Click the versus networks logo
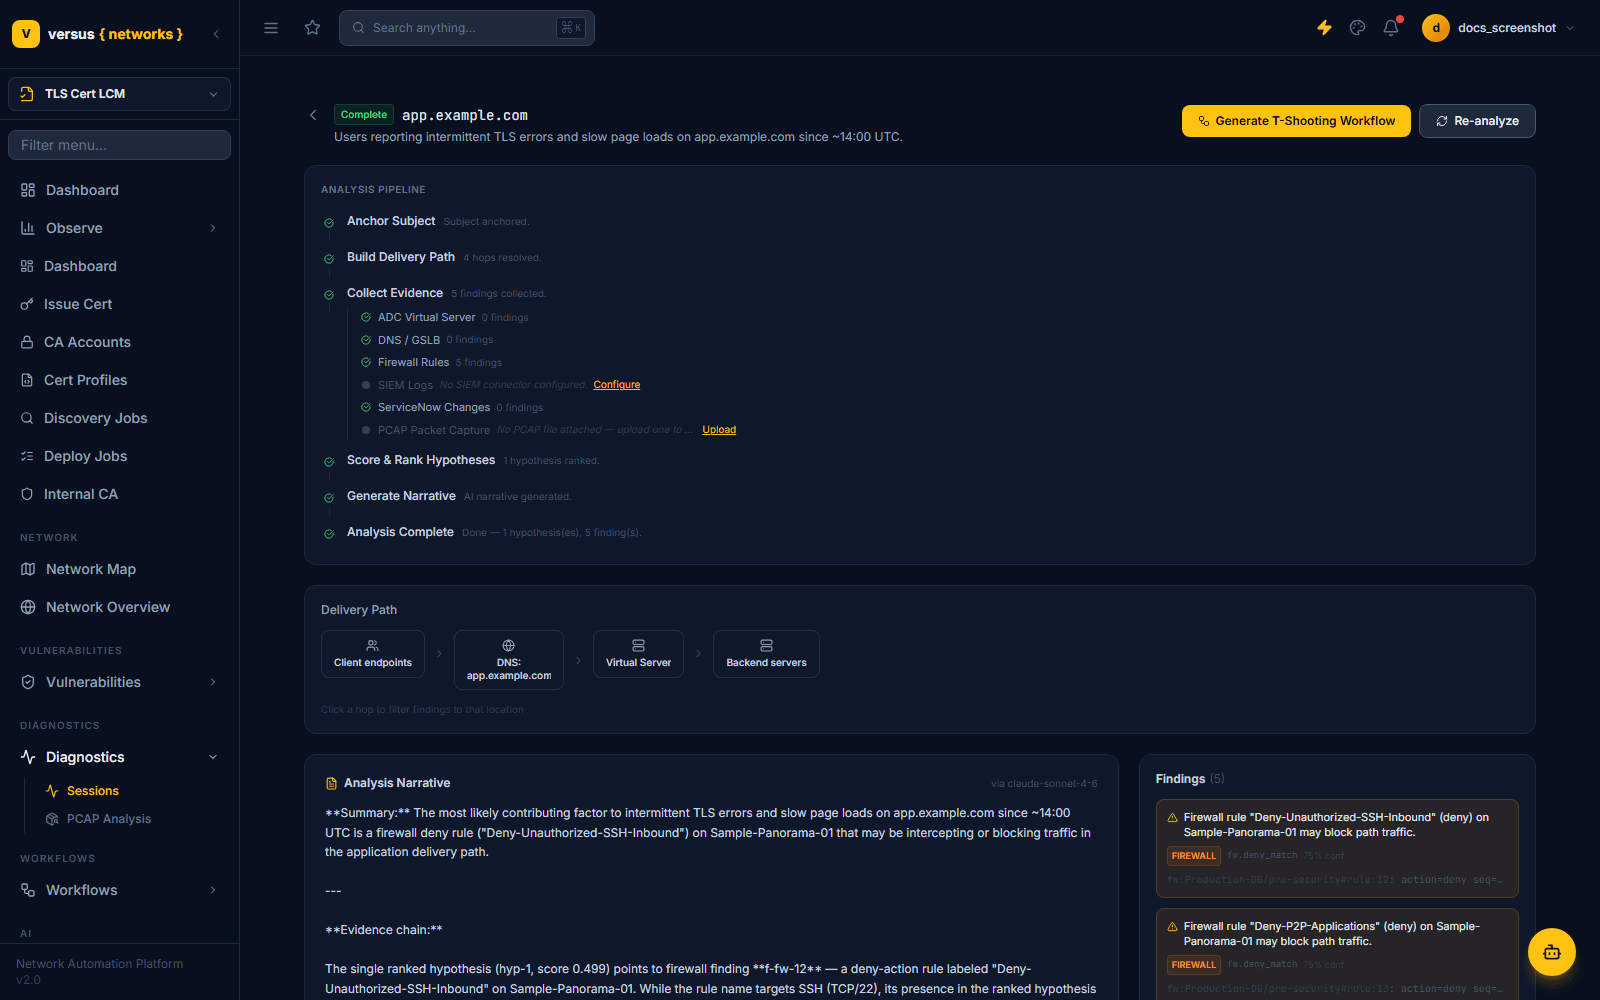The image size is (1600, 1000). click(98, 34)
